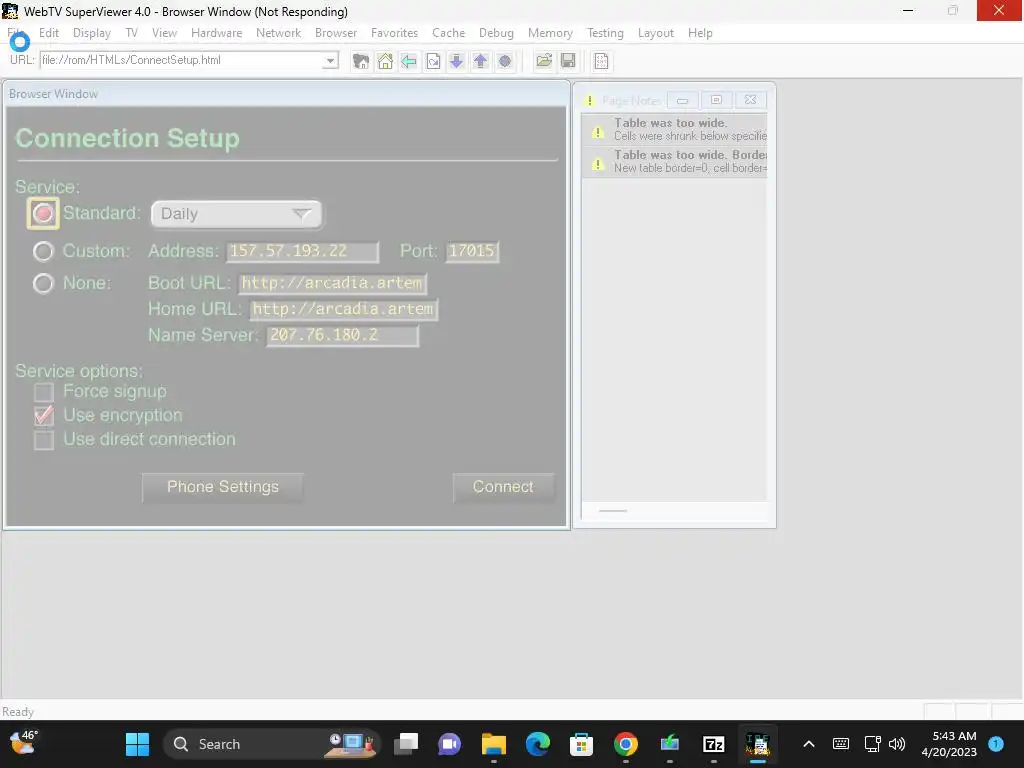Click the Phone Settings button
Image resolution: width=1024 pixels, height=768 pixels.
(223, 487)
